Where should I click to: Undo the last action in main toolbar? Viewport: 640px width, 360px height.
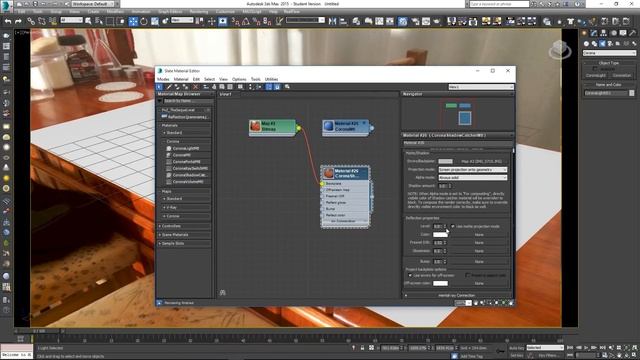[8, 21]
